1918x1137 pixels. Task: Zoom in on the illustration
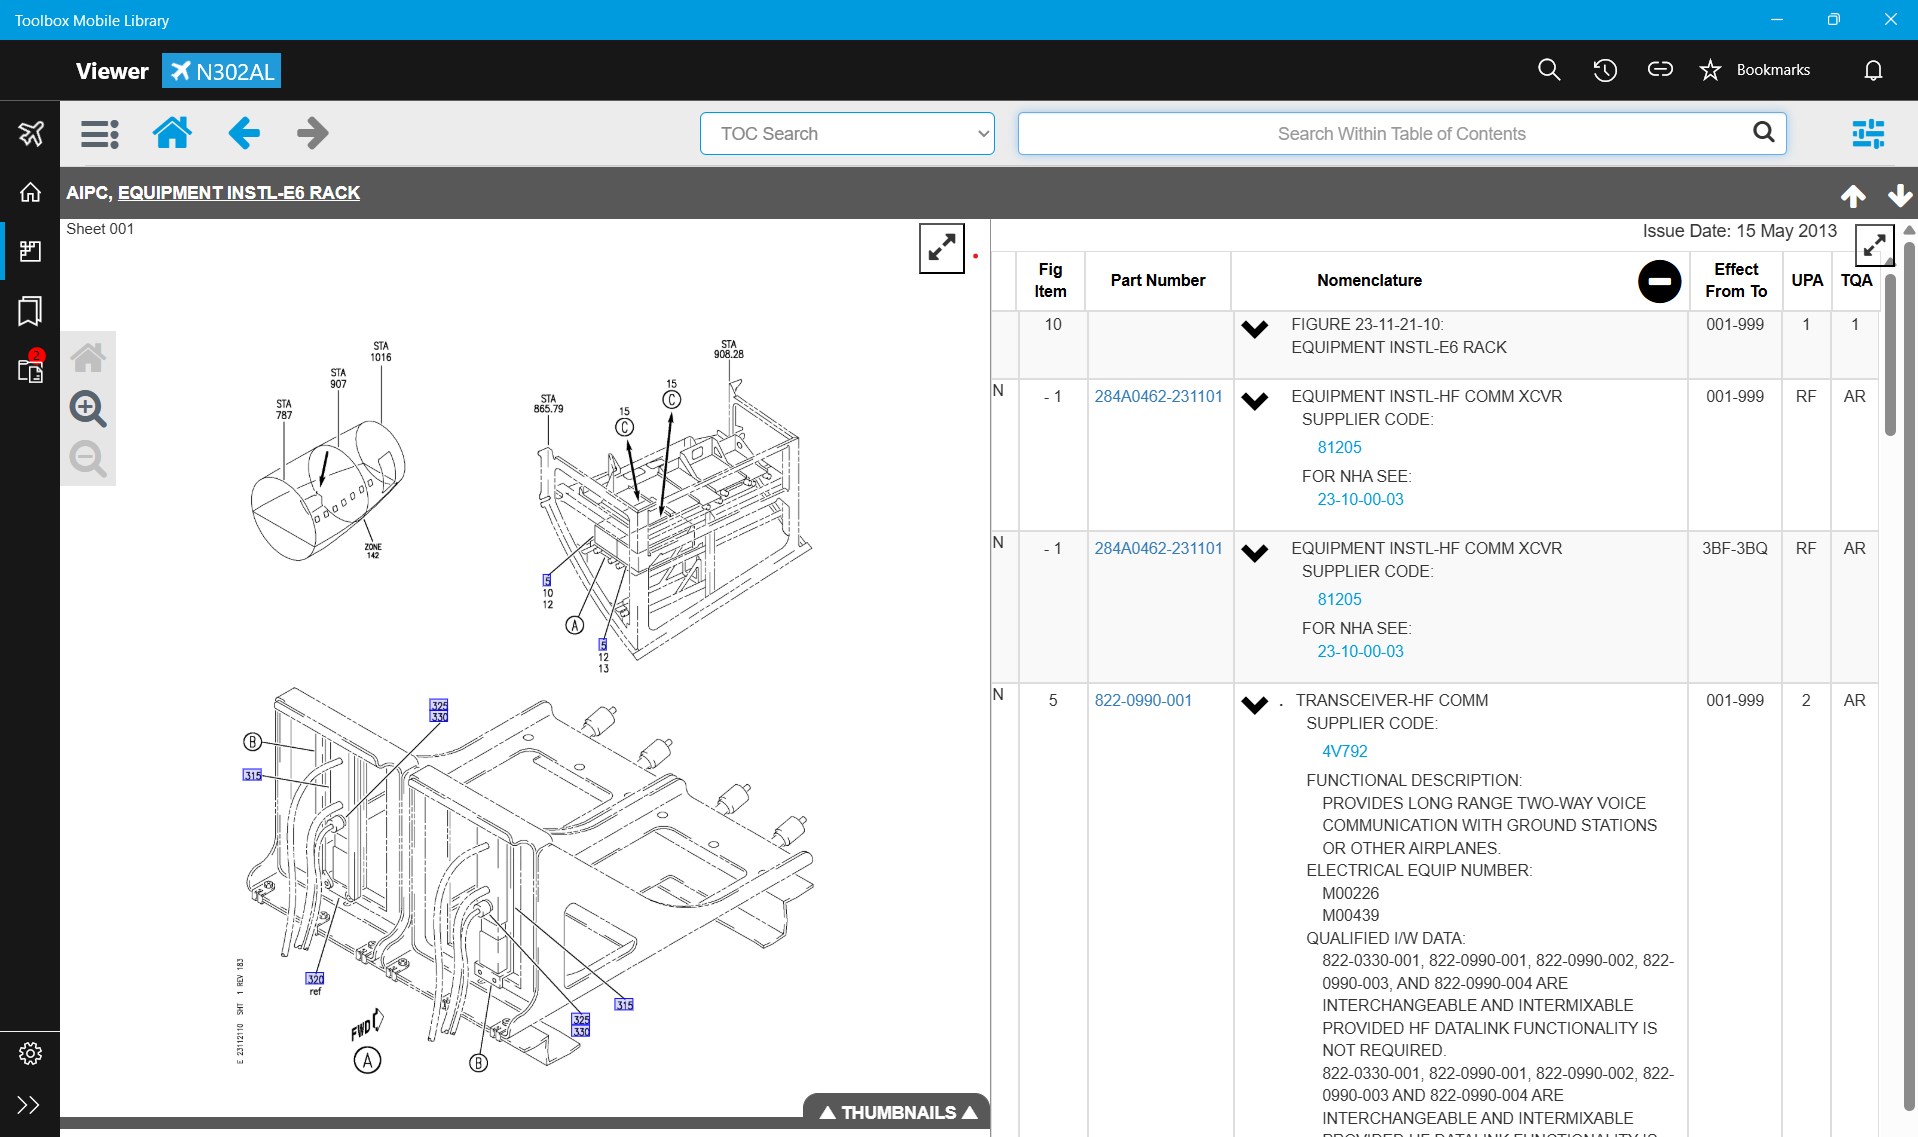(88, 408)
